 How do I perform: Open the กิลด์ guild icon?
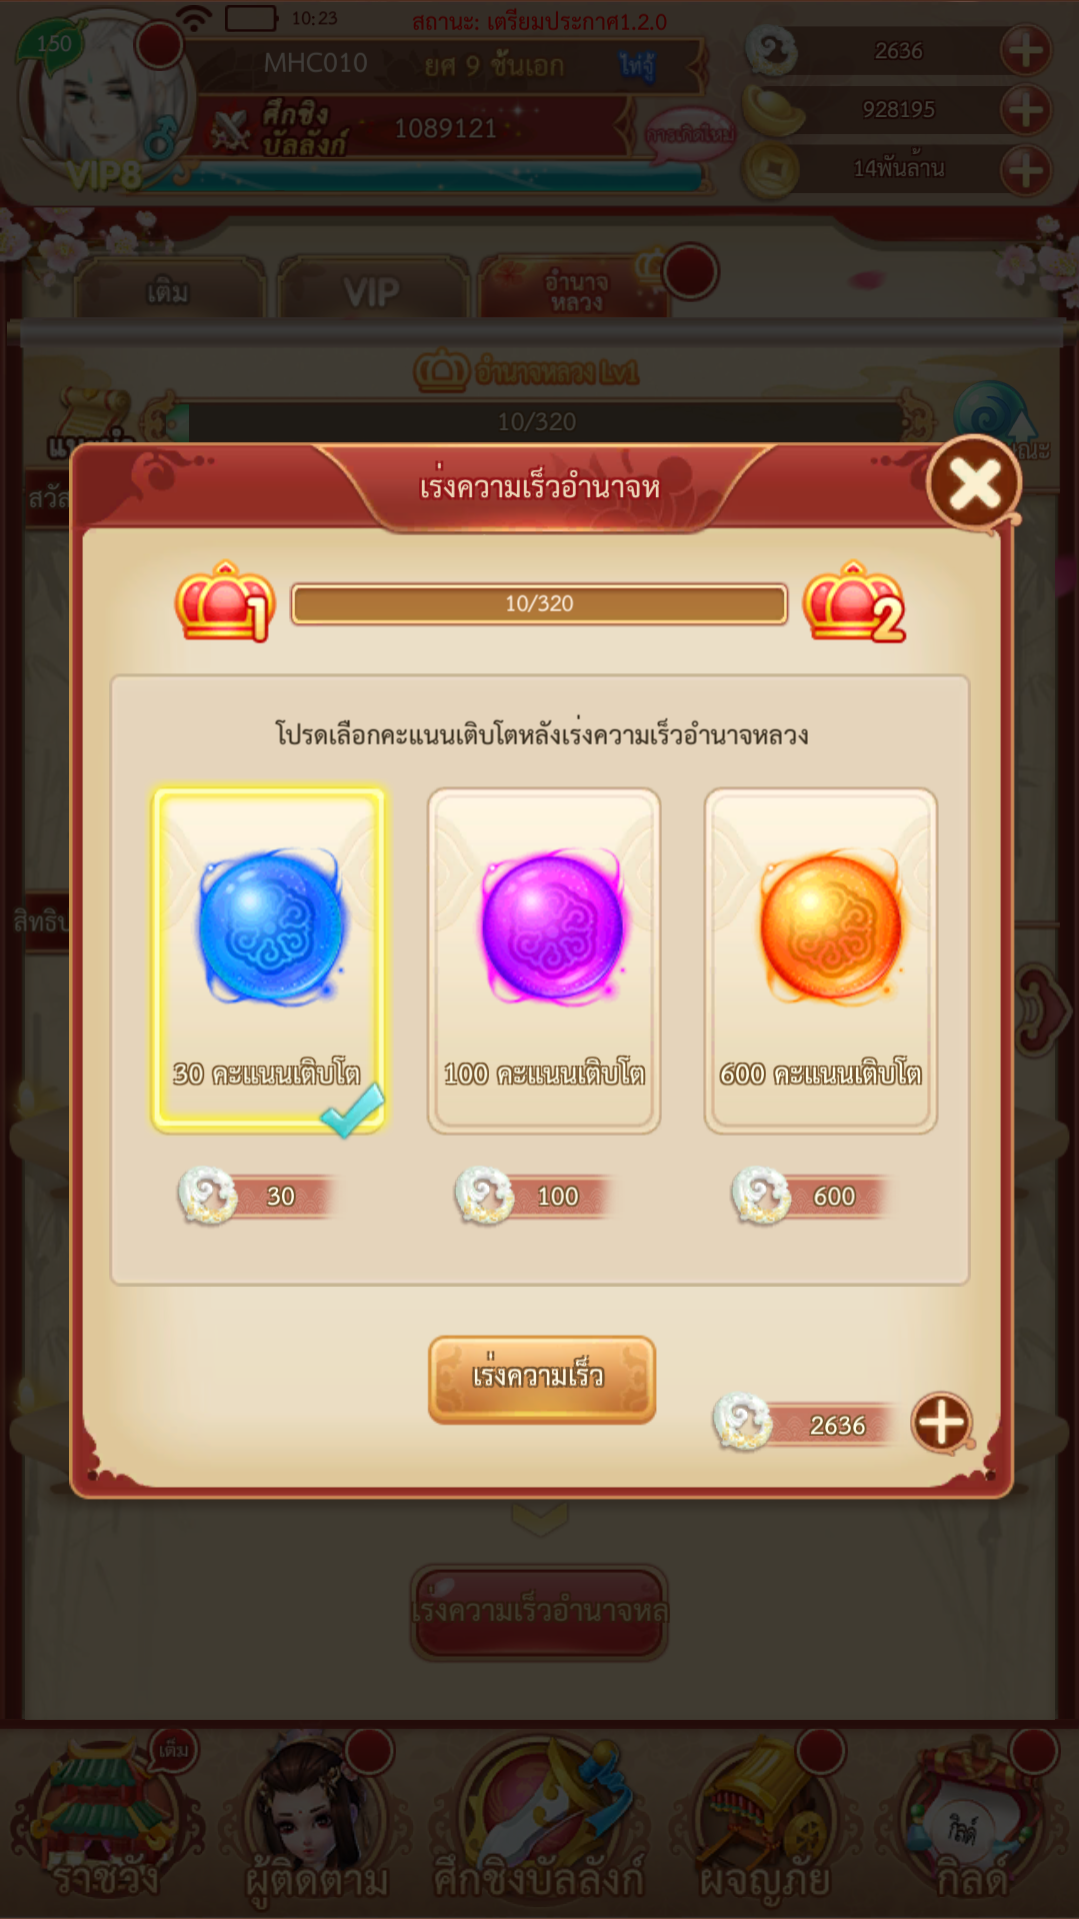tap(972, 1821)
